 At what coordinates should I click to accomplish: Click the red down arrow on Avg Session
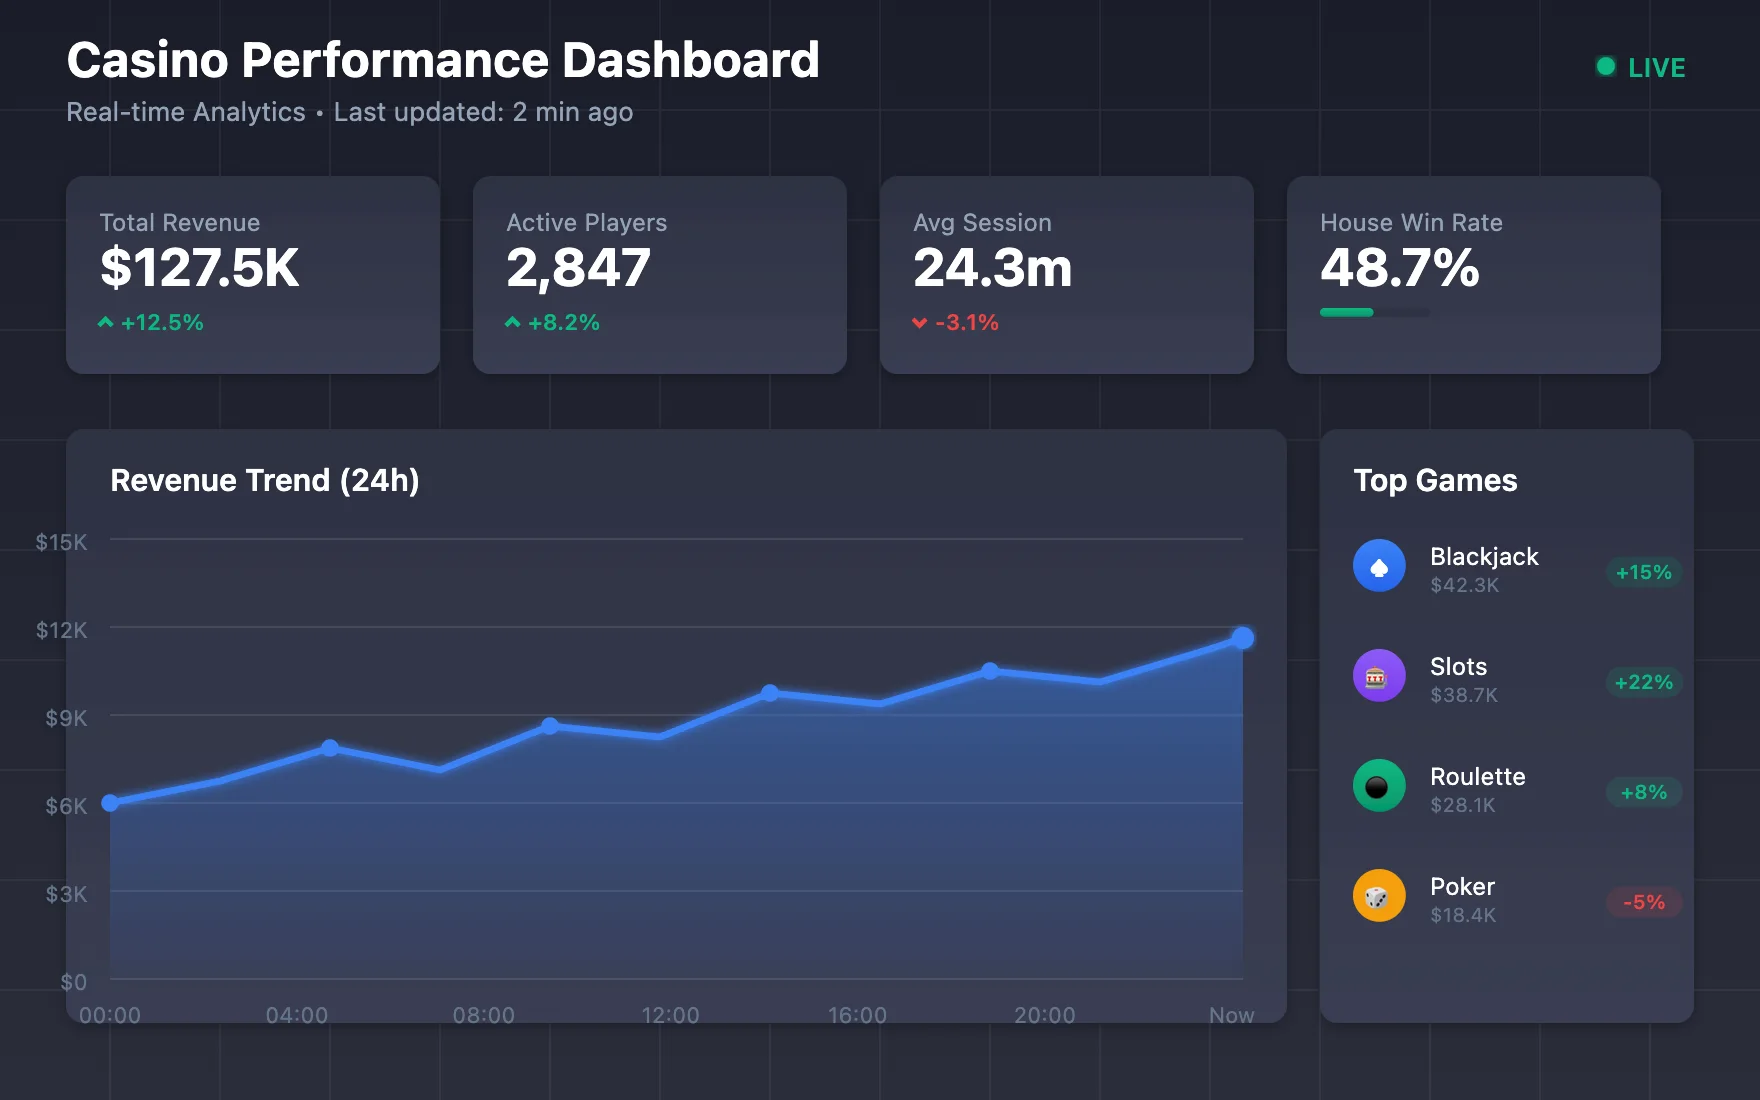(921, 323)
